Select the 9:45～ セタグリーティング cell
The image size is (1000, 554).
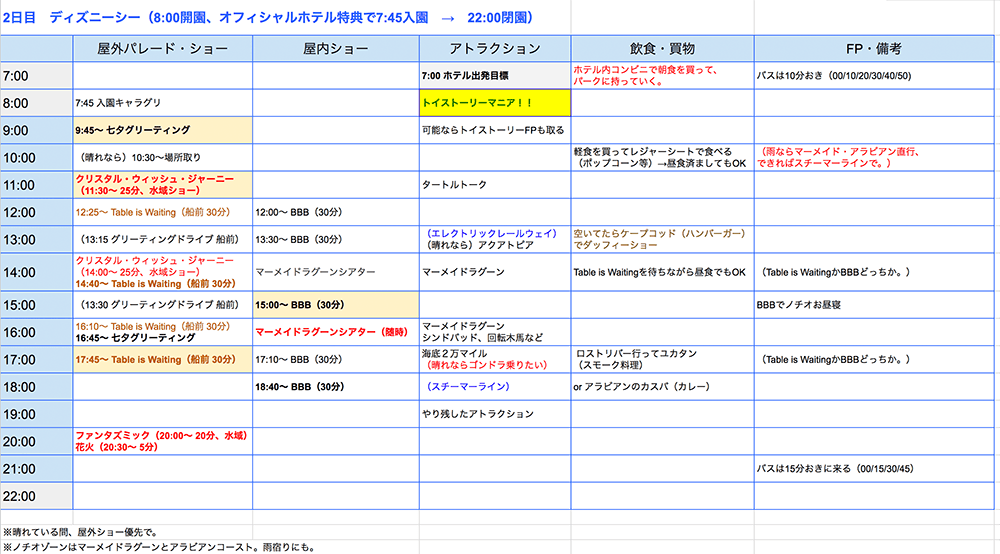point(162,130)
